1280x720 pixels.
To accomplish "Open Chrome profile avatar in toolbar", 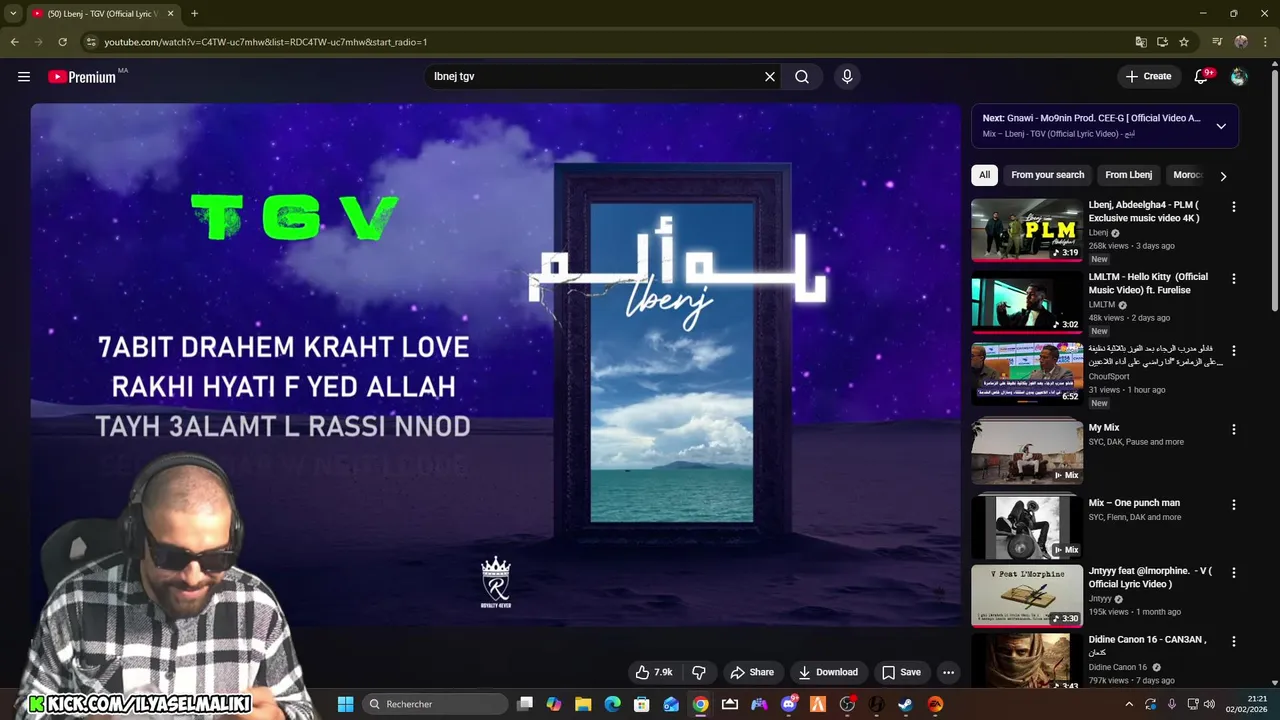I will click(x=1241, y=42).
